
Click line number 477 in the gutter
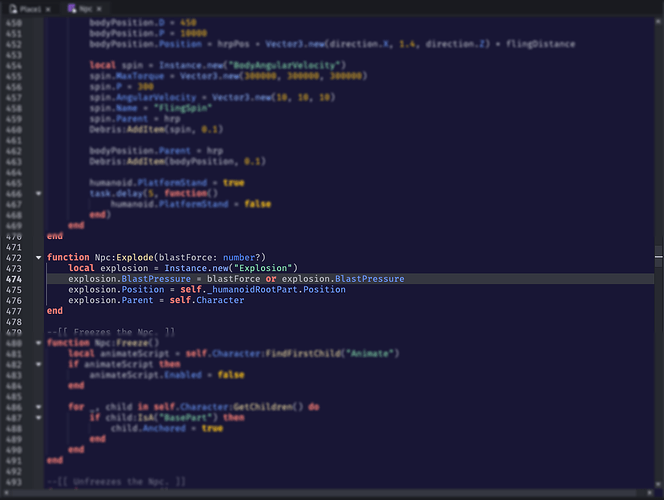tap(14, 311)
